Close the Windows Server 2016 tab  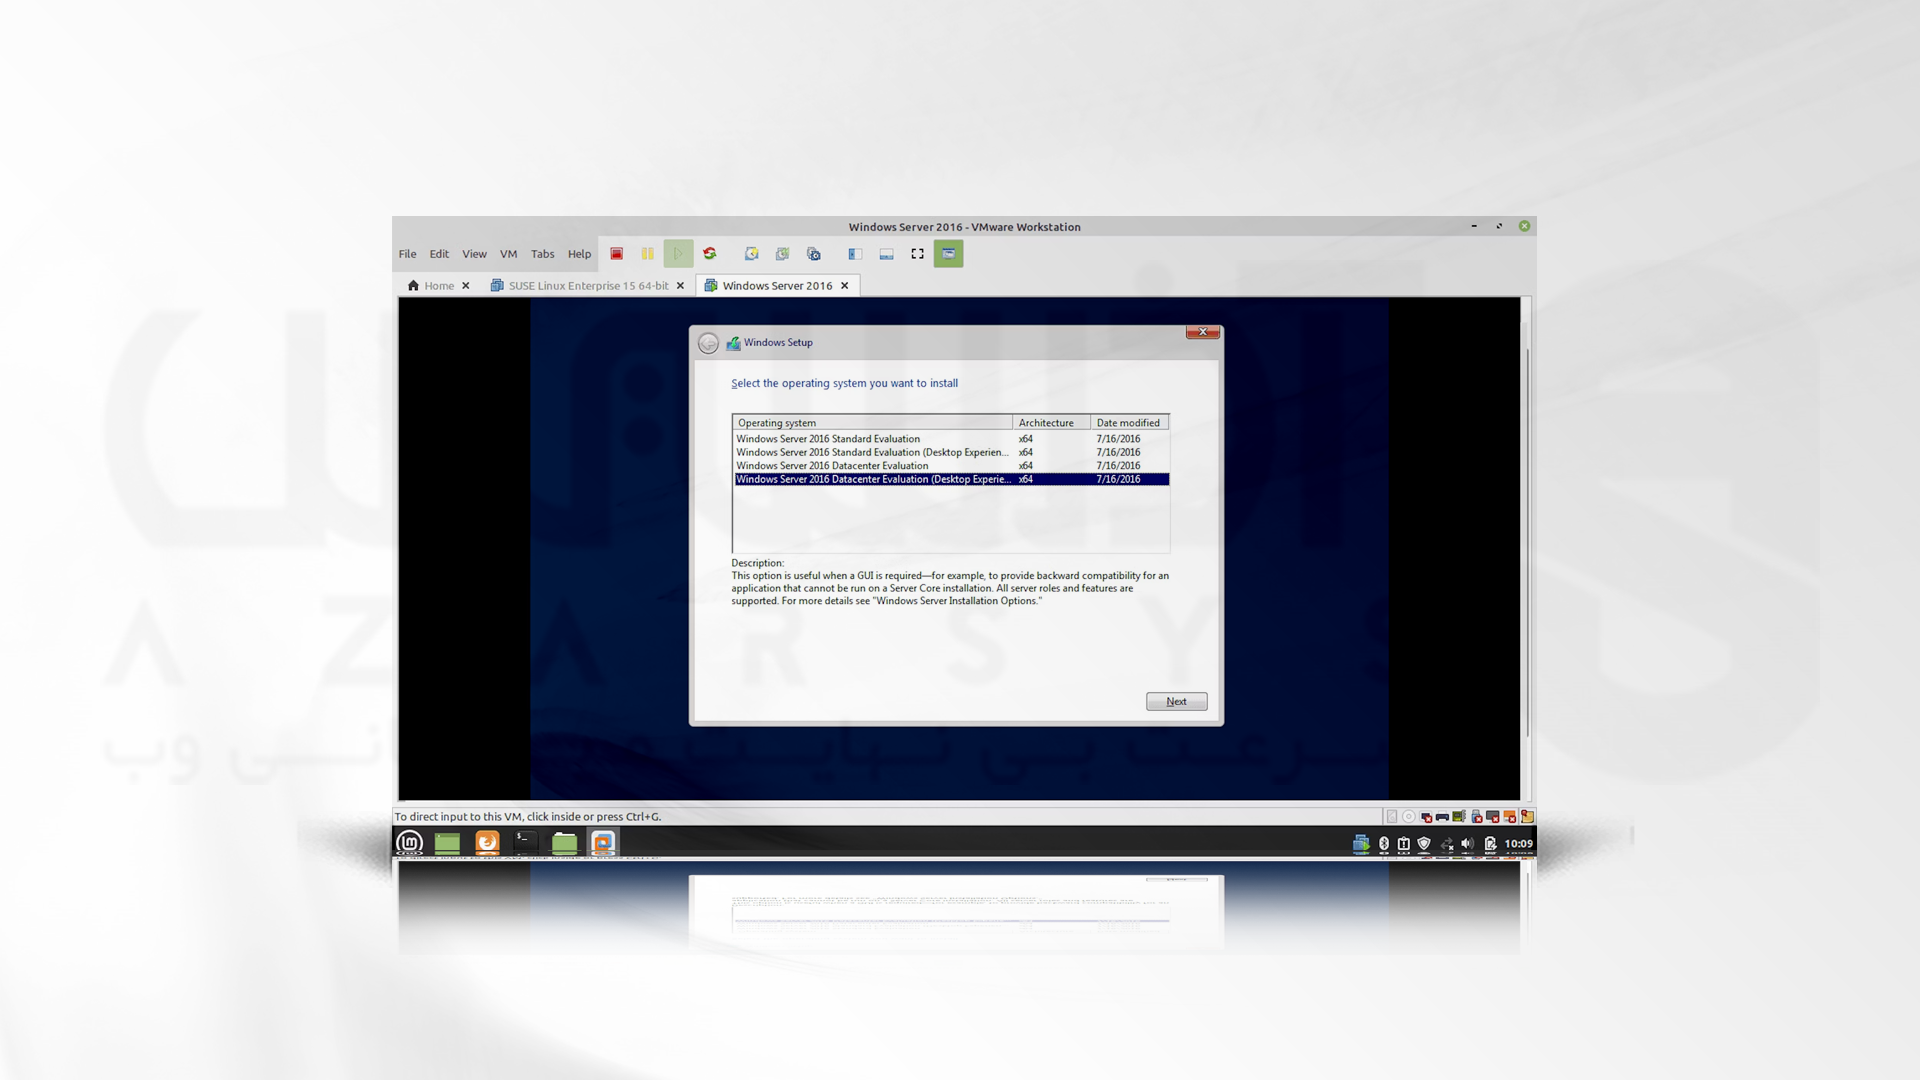tap(845, 286)
